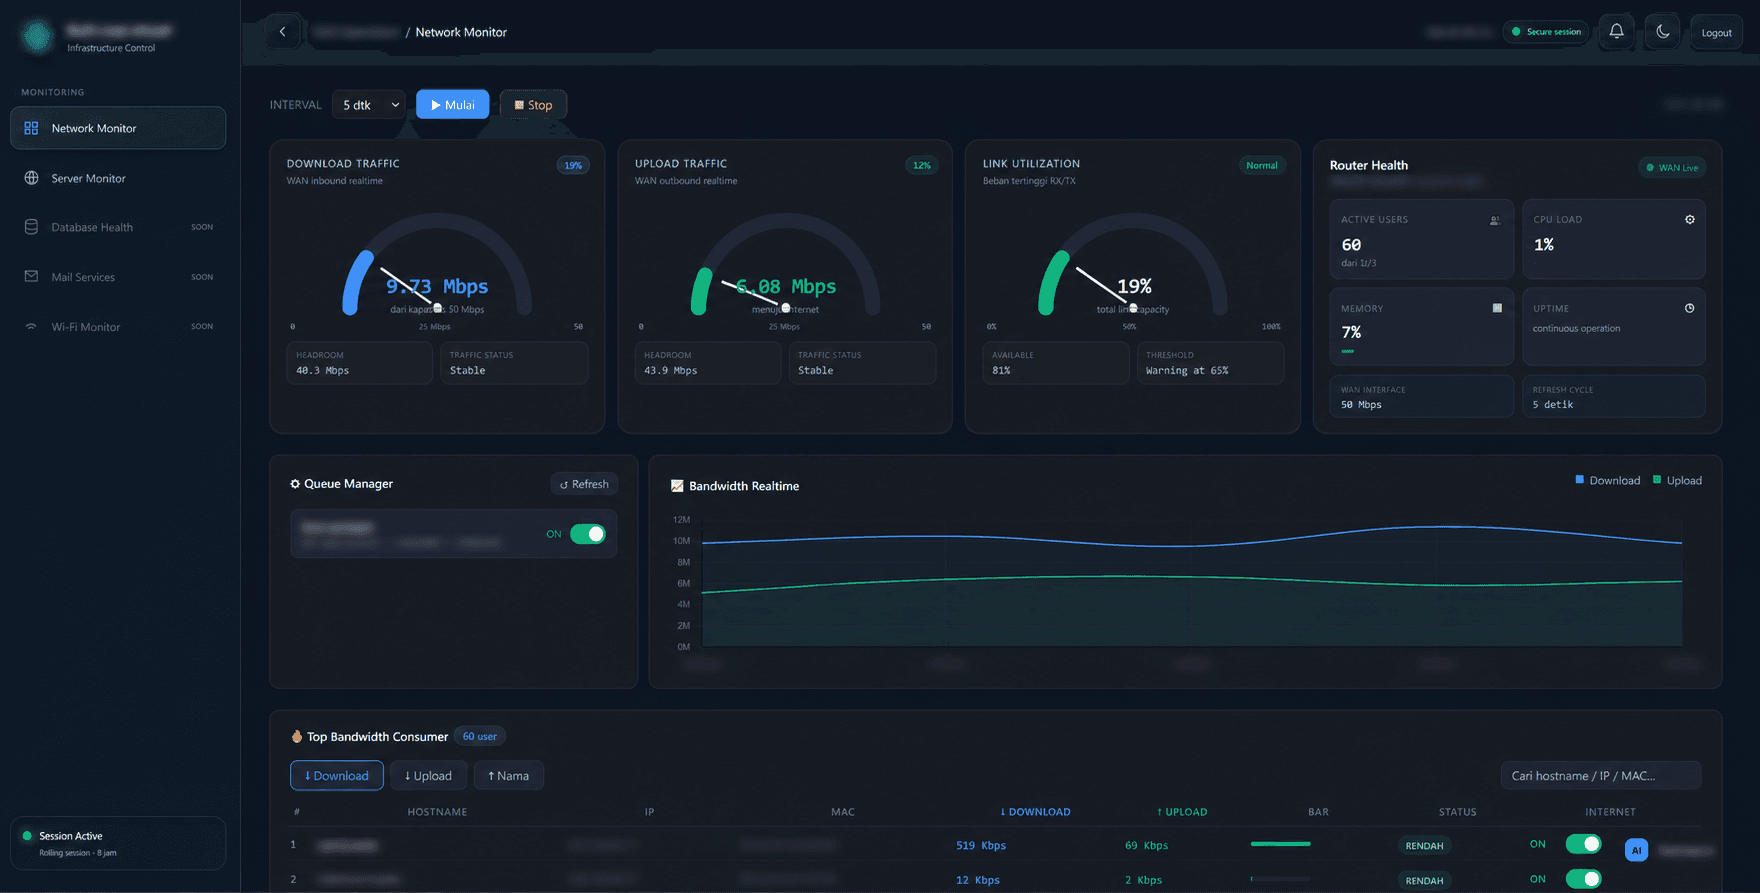
Task: Click the bandwidth bar in row 1
Action: click(x=1281, y=844)
